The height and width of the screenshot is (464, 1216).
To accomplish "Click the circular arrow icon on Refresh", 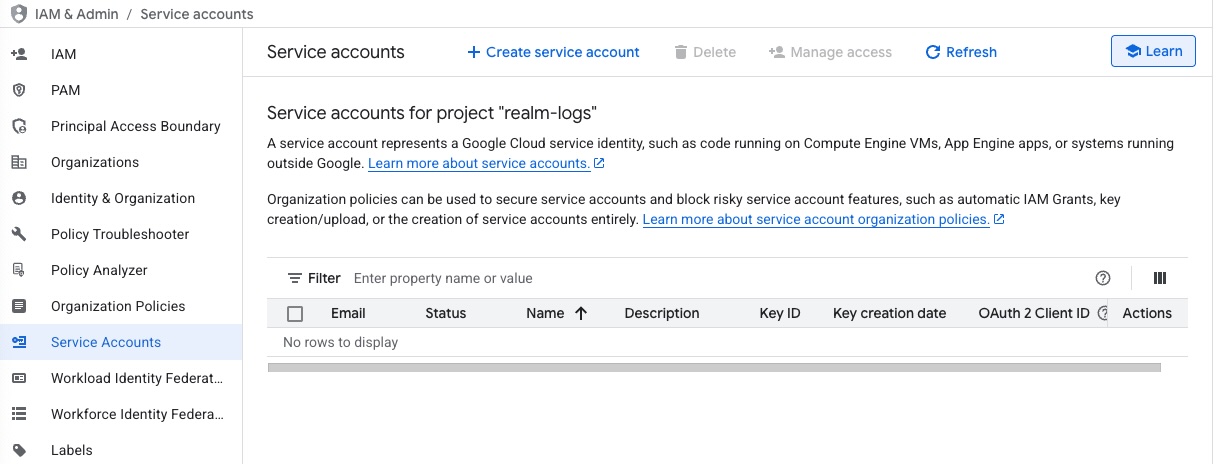I will (933, 52).
